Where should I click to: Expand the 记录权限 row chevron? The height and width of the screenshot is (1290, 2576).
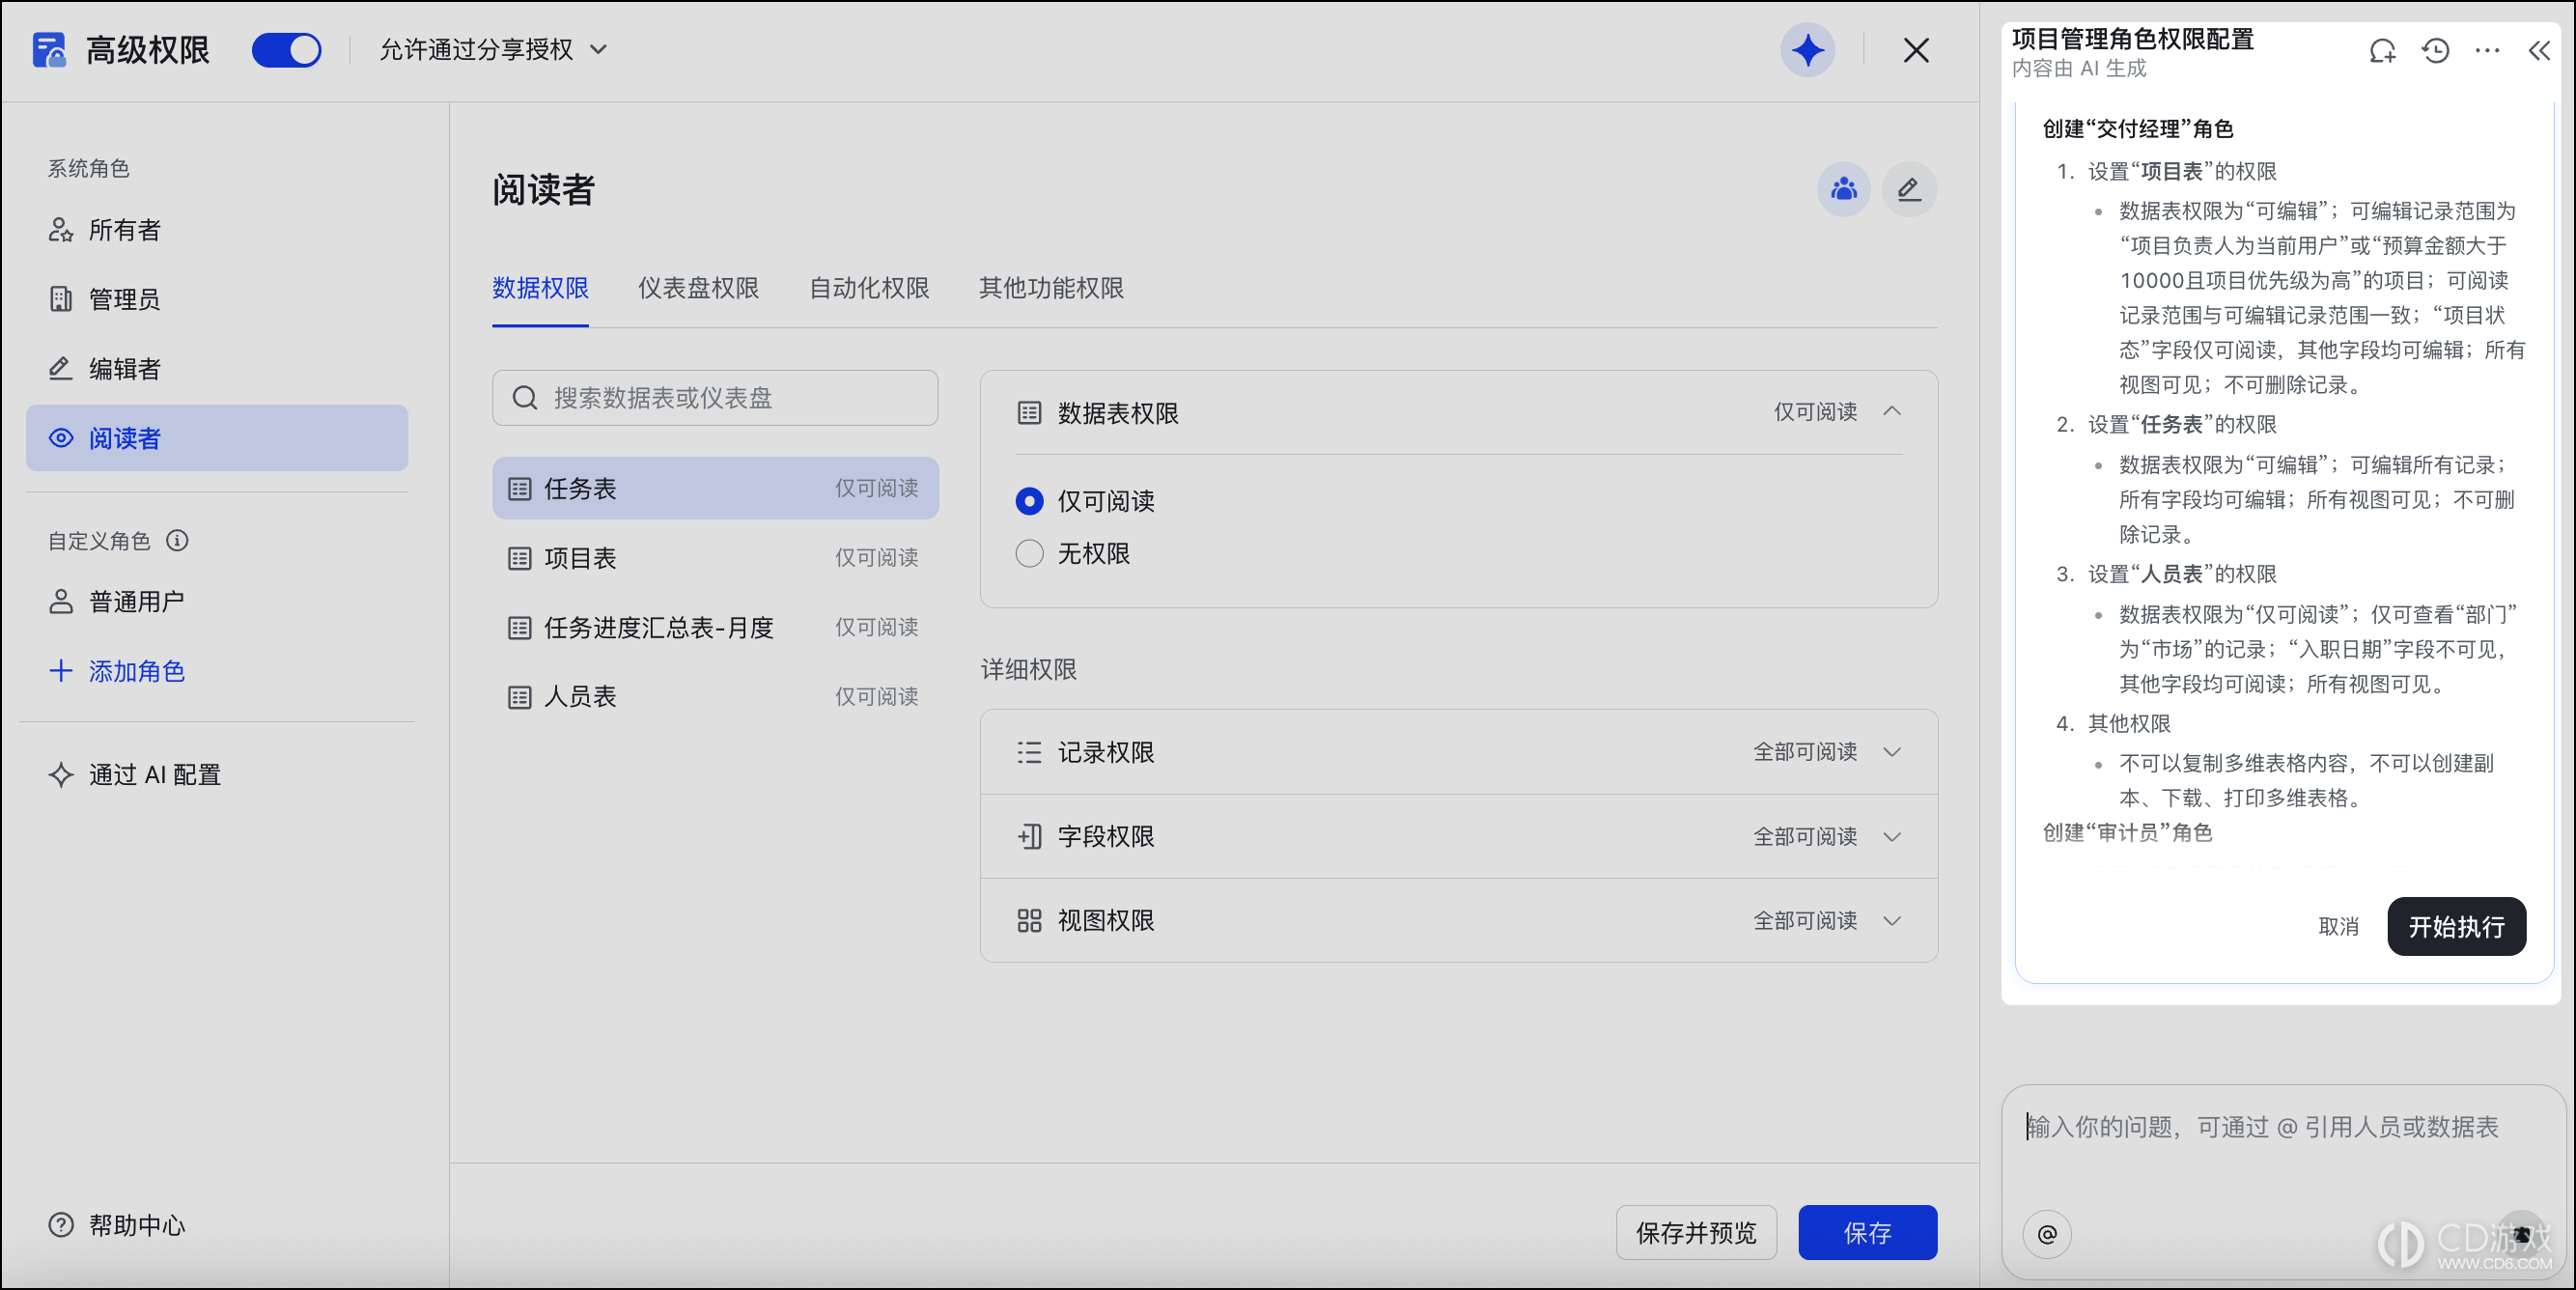[1892, 752]
